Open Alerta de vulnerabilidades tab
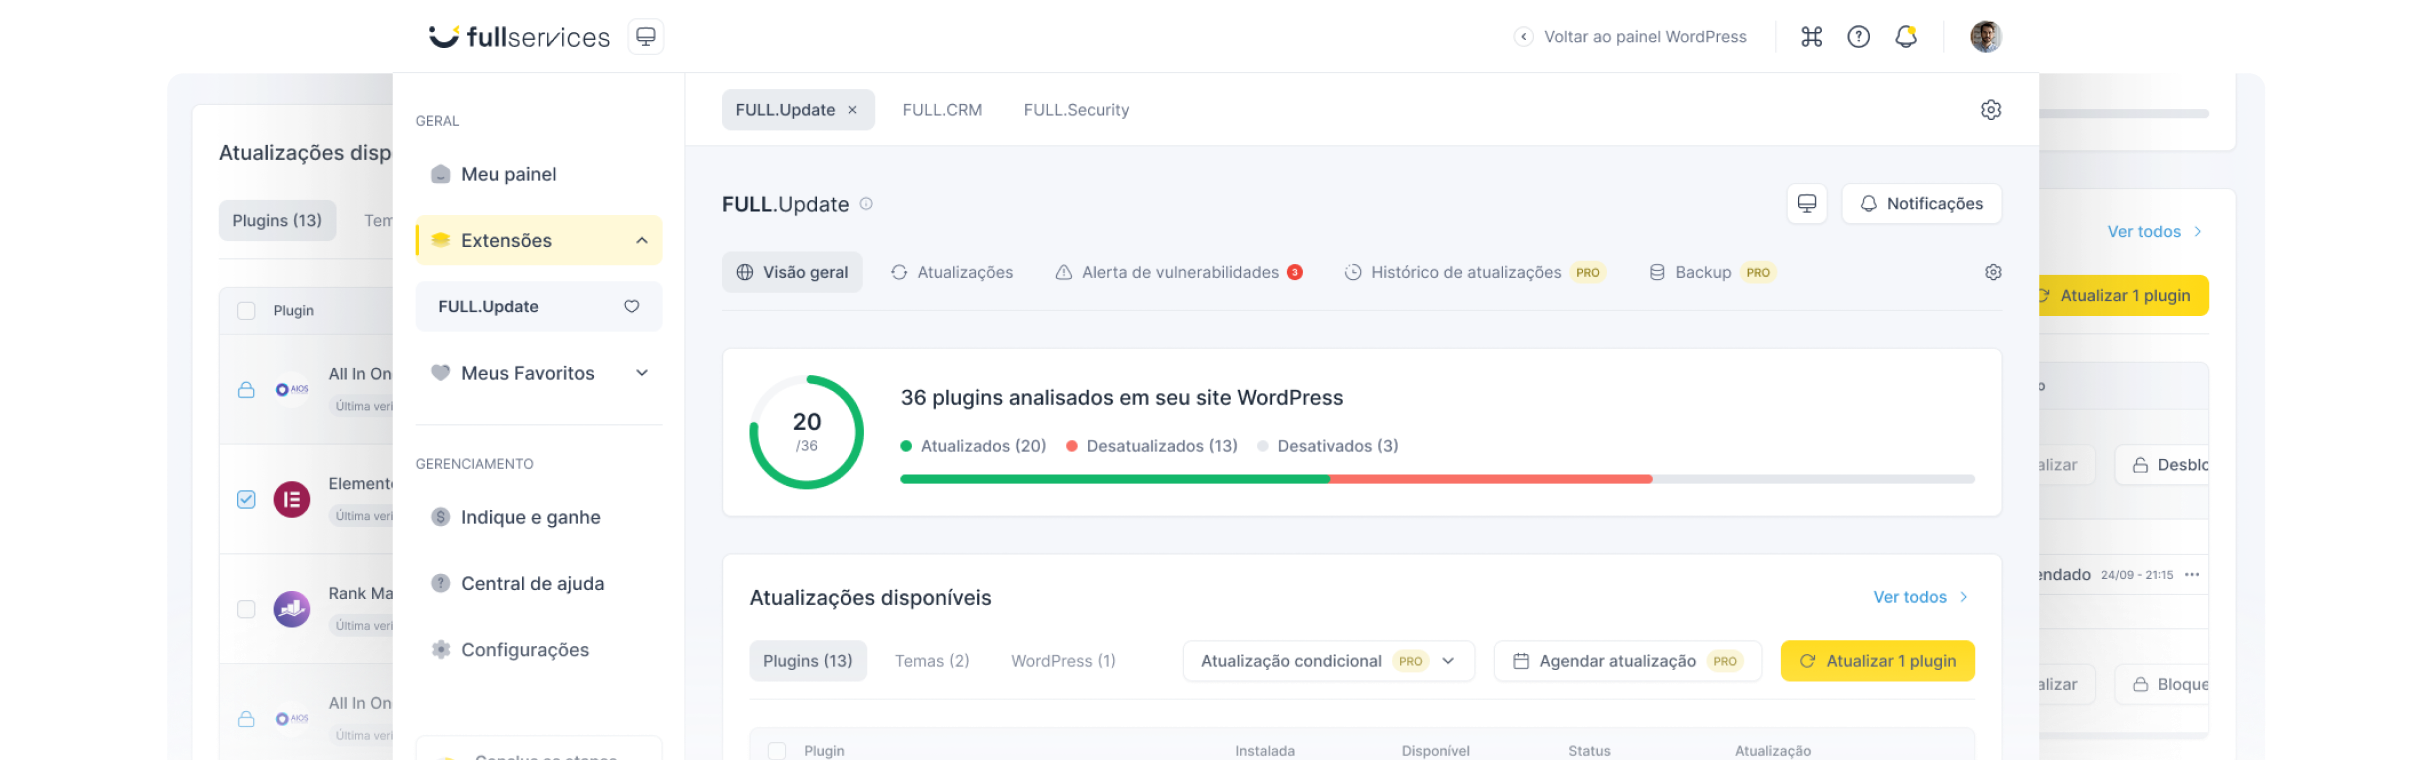Image resolution: width=2432 pixels, height=760 pixels. (1179, 272)
